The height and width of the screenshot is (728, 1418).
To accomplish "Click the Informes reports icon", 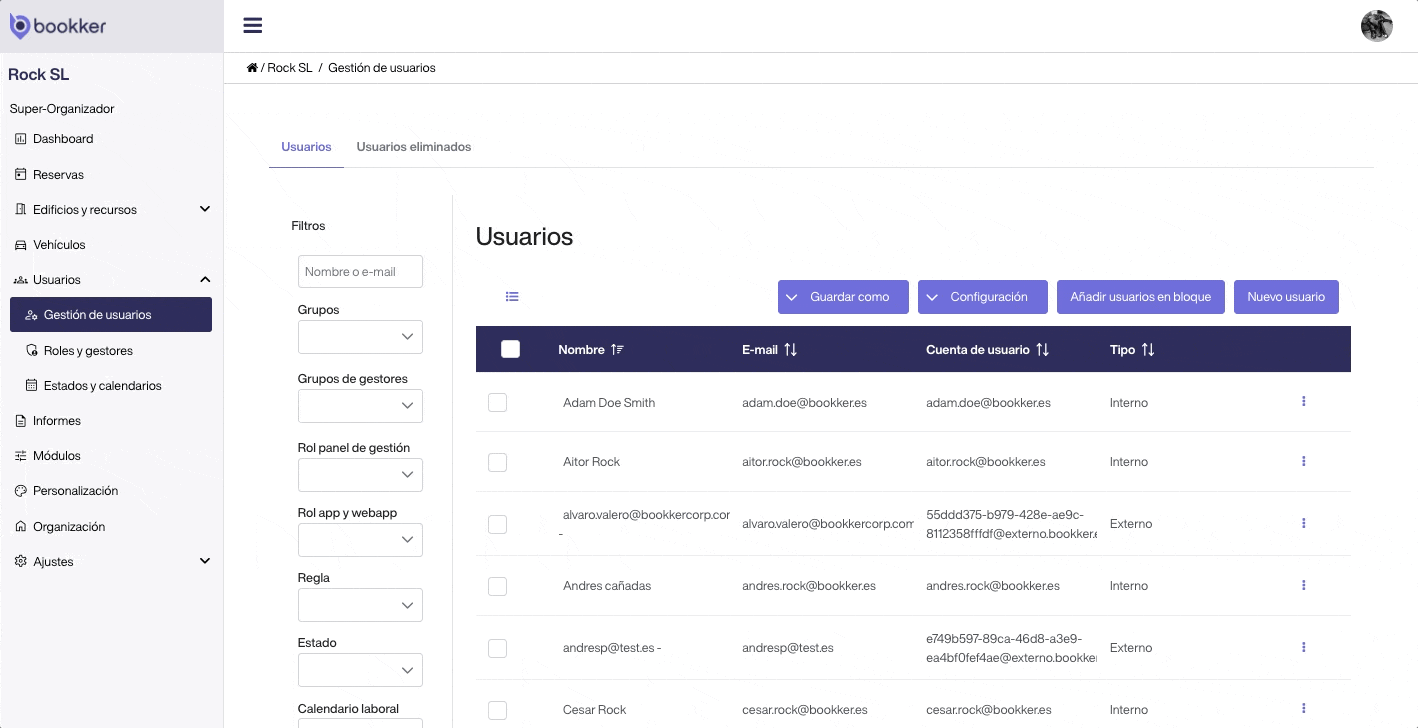I will pyautogui.click(x=21, y=420).
